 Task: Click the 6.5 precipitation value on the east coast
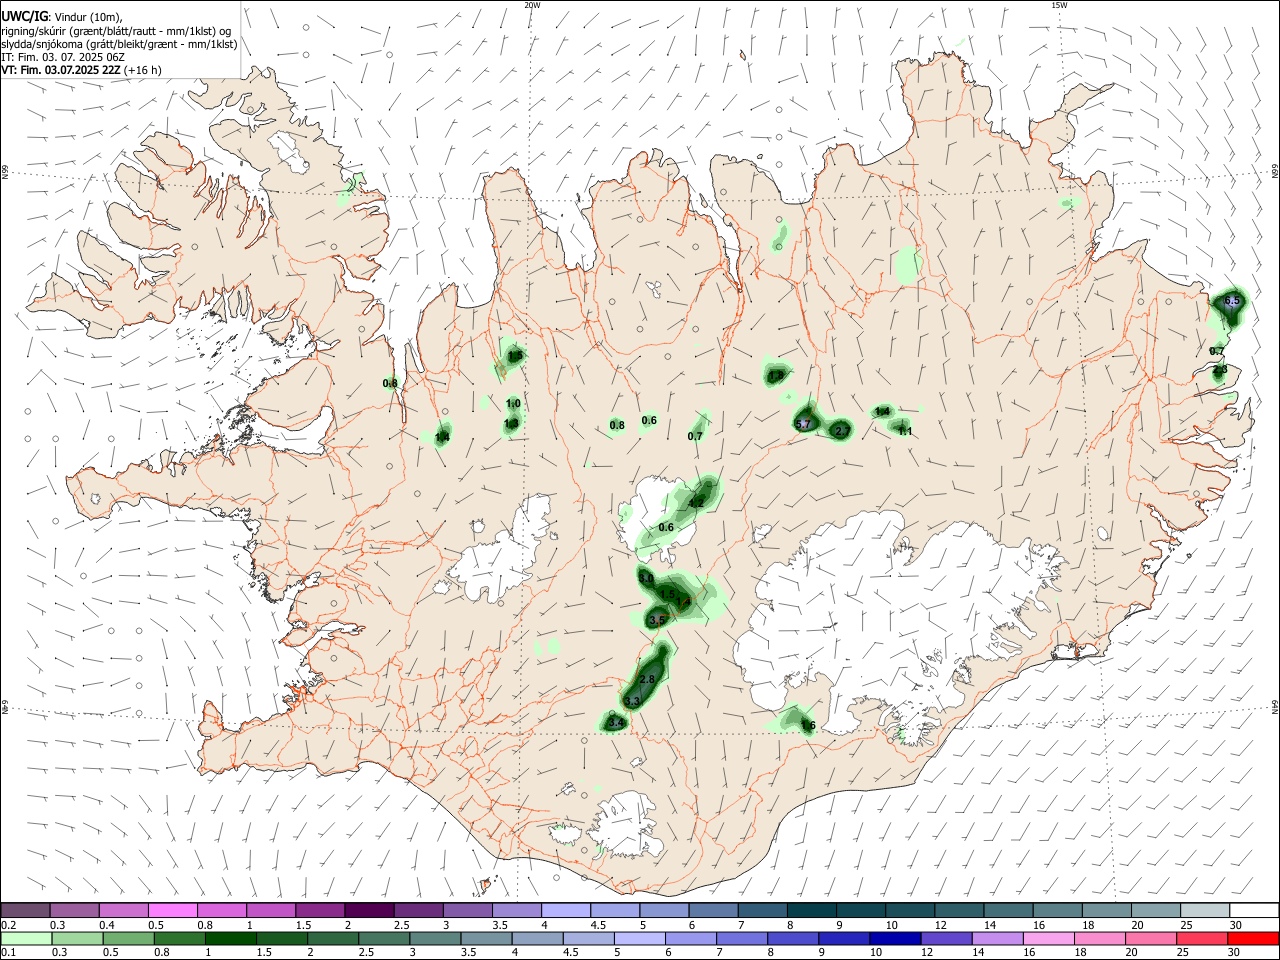pyautogui.click(x=1232, y=301)
